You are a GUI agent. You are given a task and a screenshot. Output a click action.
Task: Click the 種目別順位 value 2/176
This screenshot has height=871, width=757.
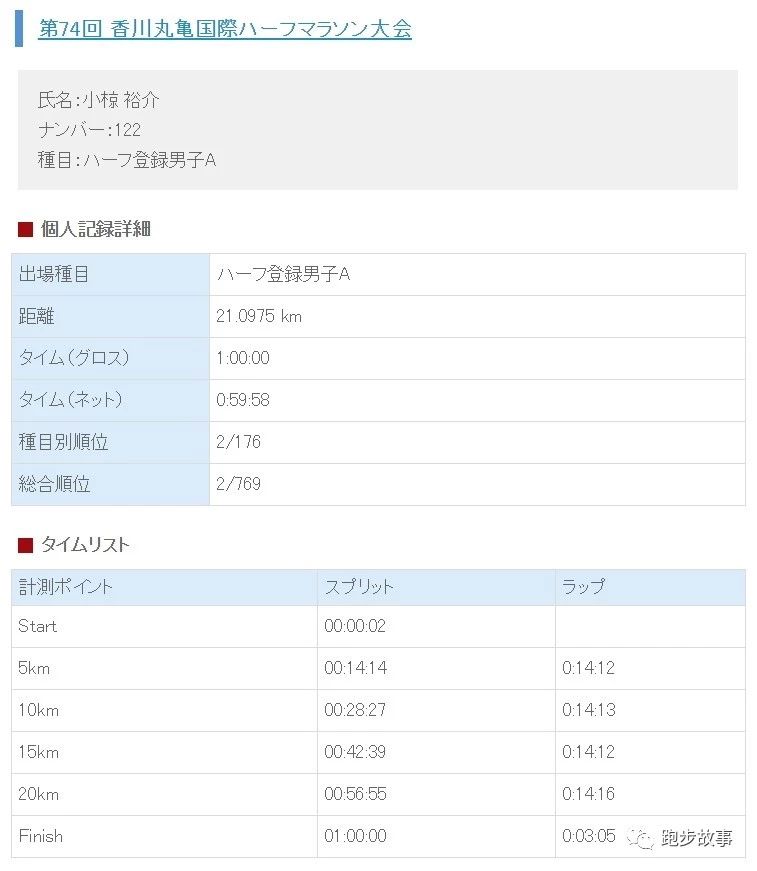[x=238, y=442]
